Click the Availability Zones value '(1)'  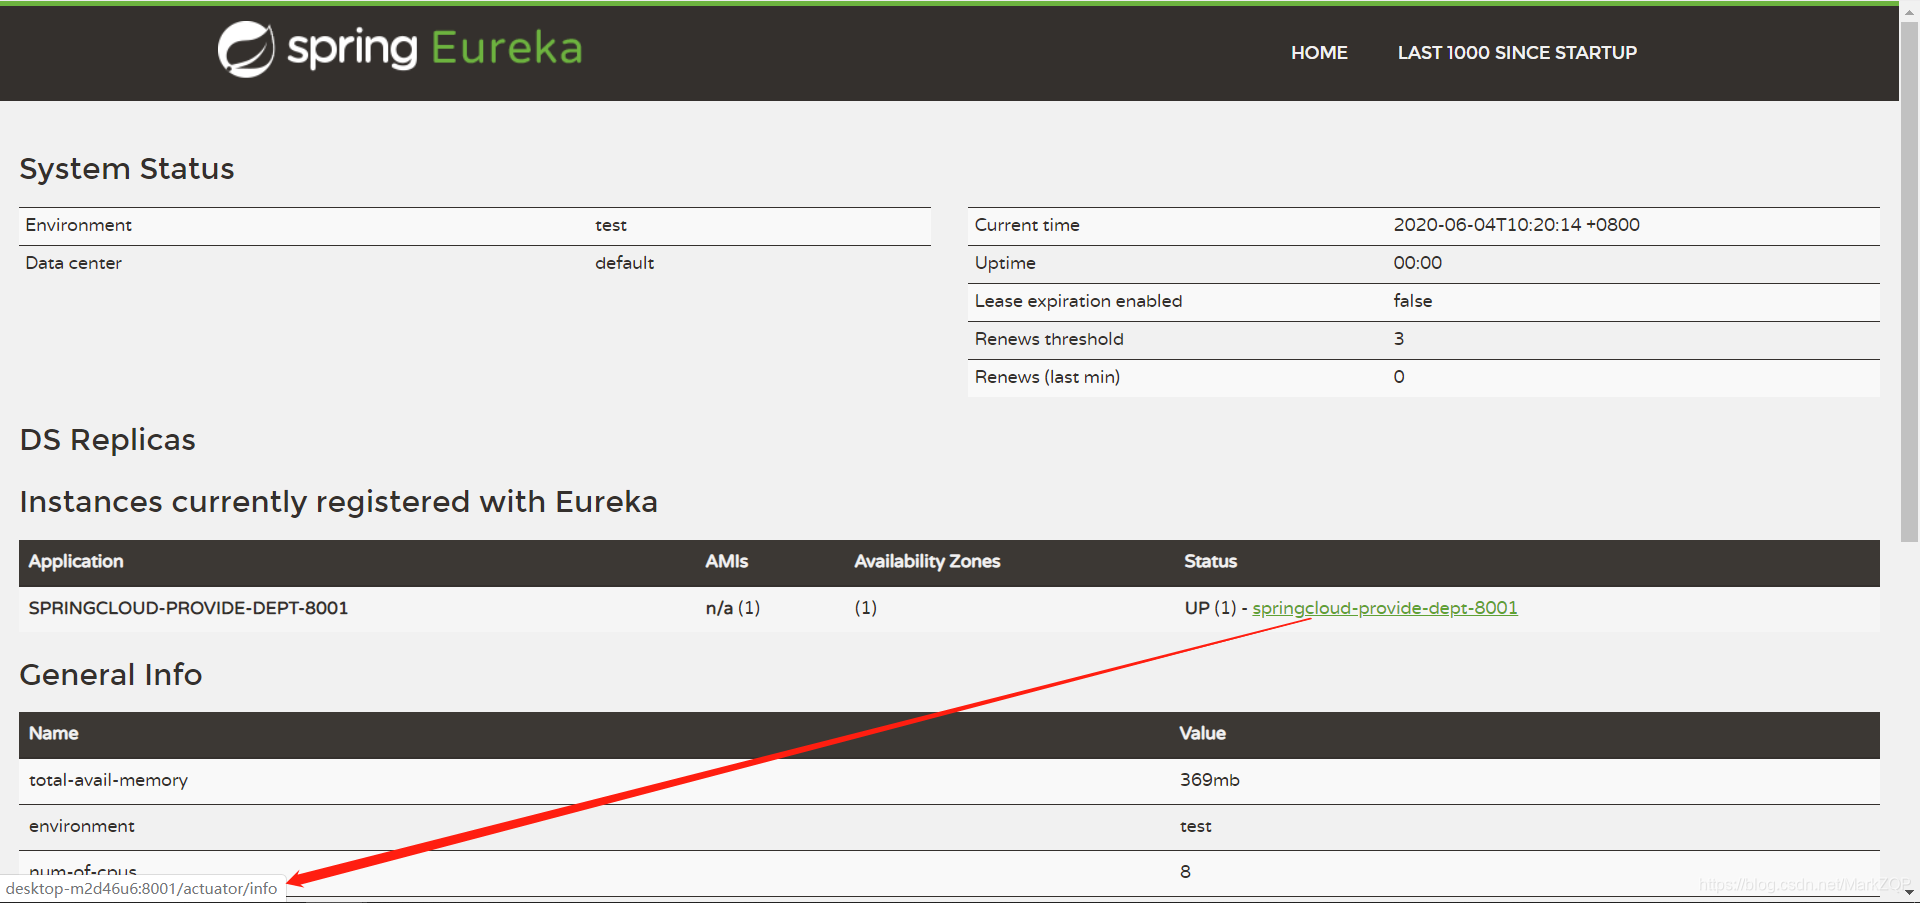click(865, 608)
